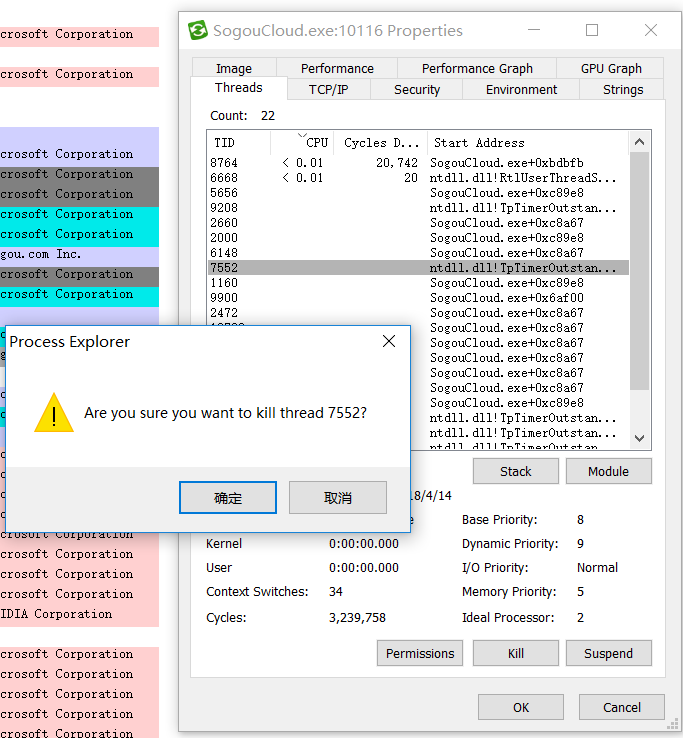Screen dimensions: 683x738
Task: Click the Stack button
Action: [515, 471]
